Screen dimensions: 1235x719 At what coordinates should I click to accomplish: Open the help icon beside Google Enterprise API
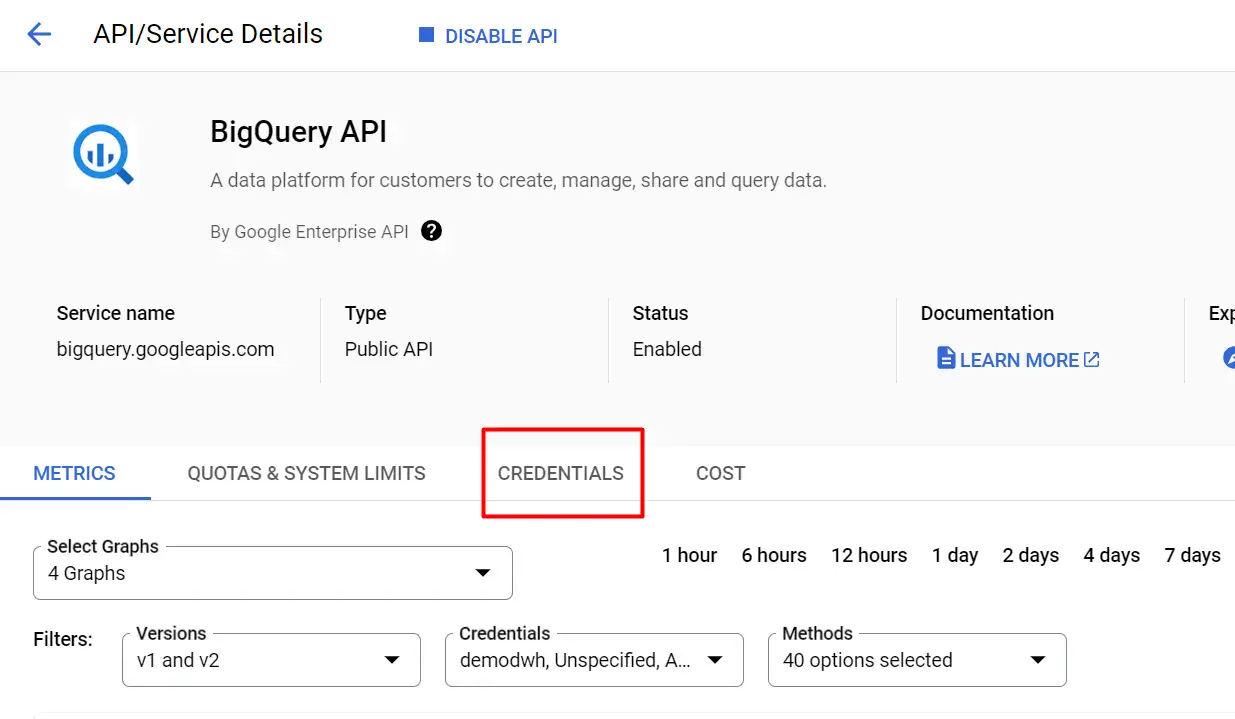(x=431, y=231)
